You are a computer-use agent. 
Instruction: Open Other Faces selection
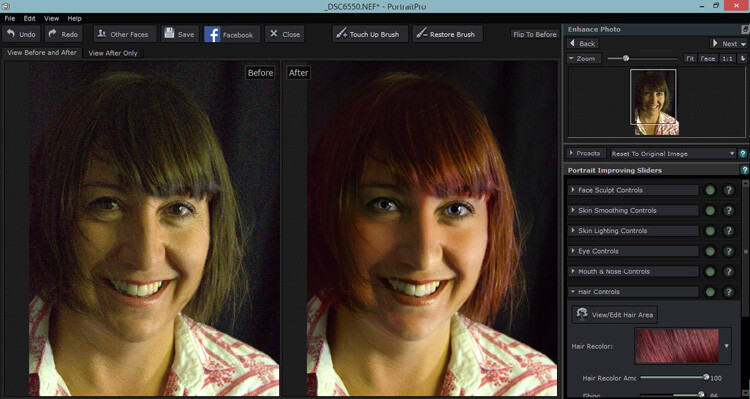(x=125, y=34)
